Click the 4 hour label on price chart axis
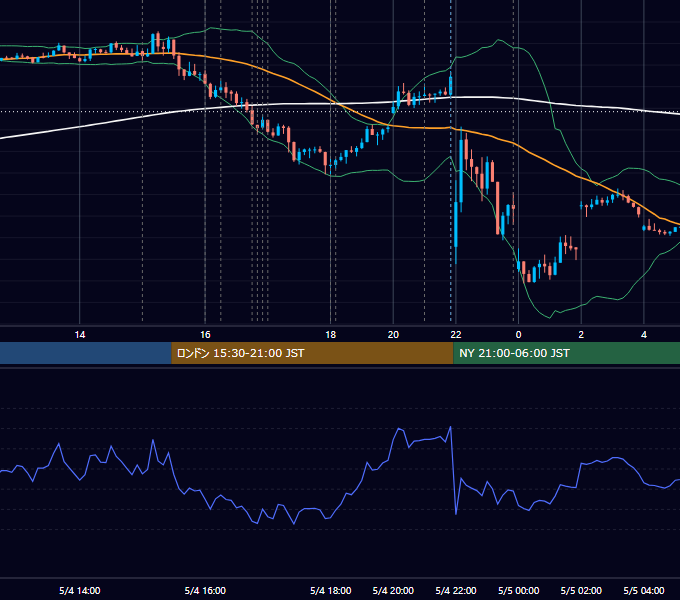This screenshot has height=600, width=680. pos(644,335)
